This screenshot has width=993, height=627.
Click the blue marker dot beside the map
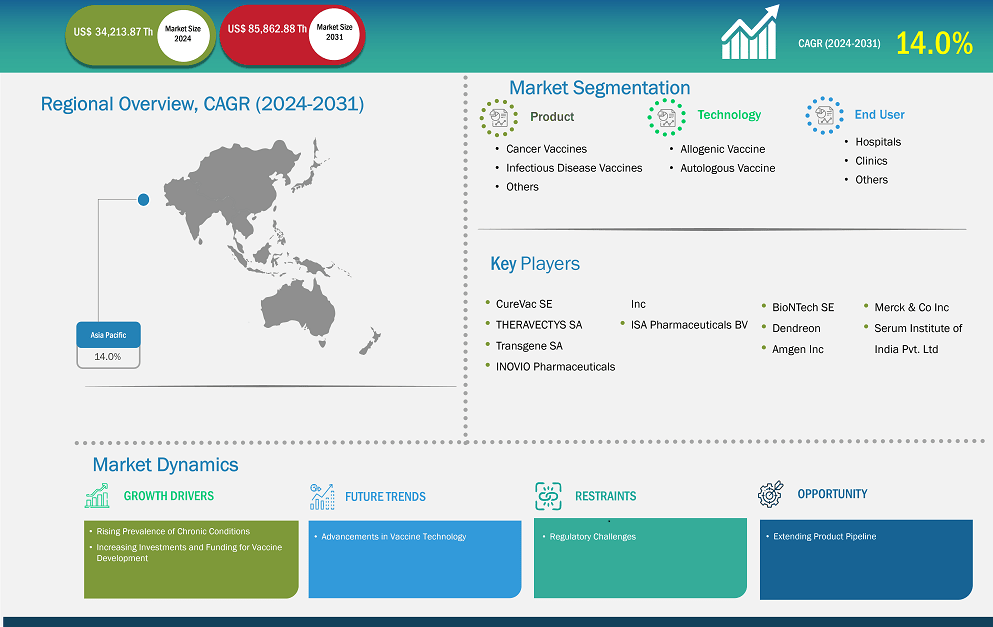pos(143,200)
